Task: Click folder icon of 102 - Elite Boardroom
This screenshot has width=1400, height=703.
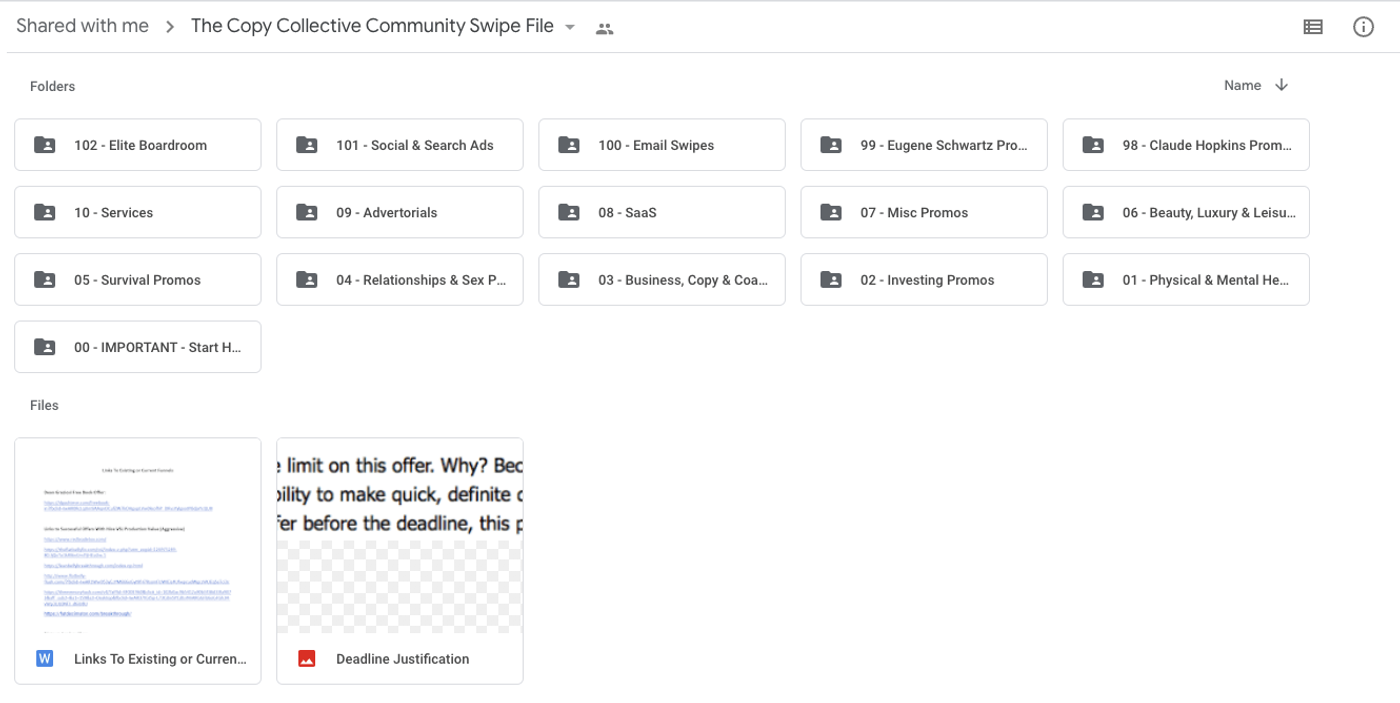Action: [45, 145]
